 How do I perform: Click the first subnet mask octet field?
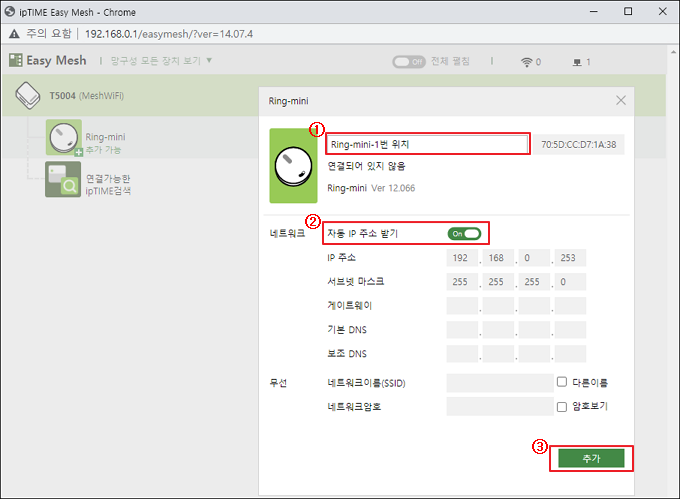(462, 282)
